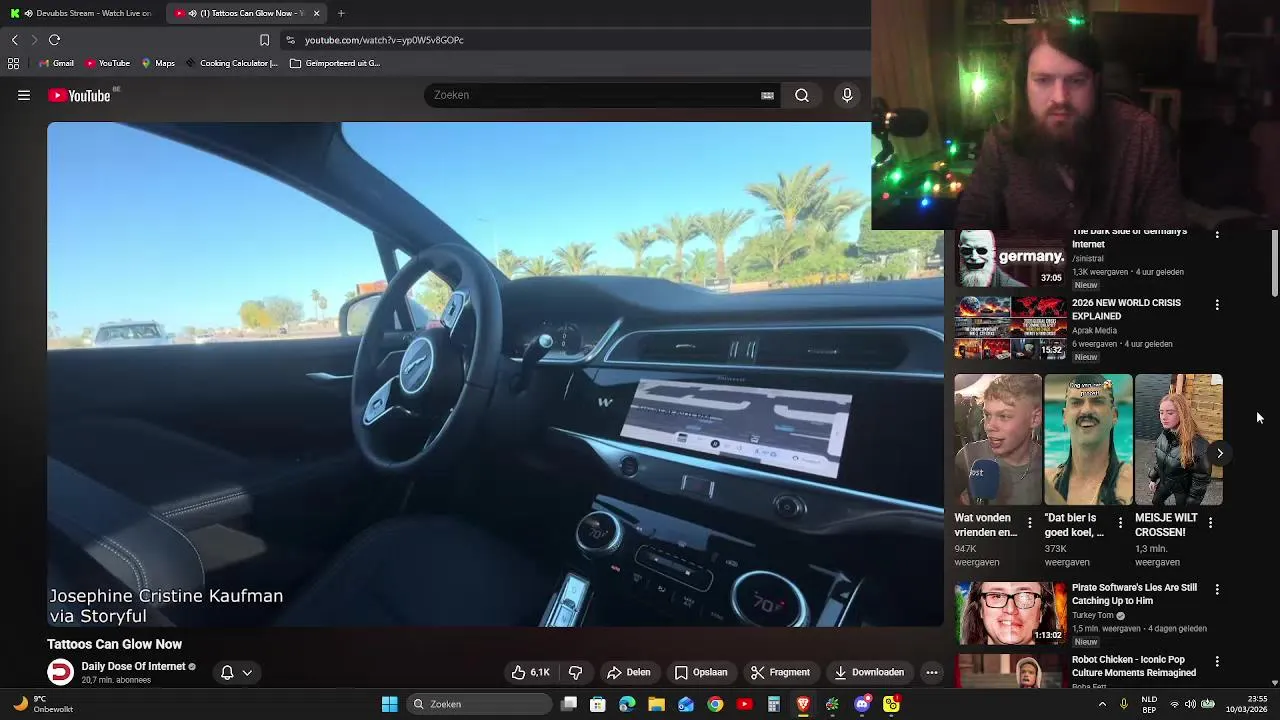1280x720 pixels.
Task: Open the apps grid in bookmarks bar
Action: pos(13,63)
